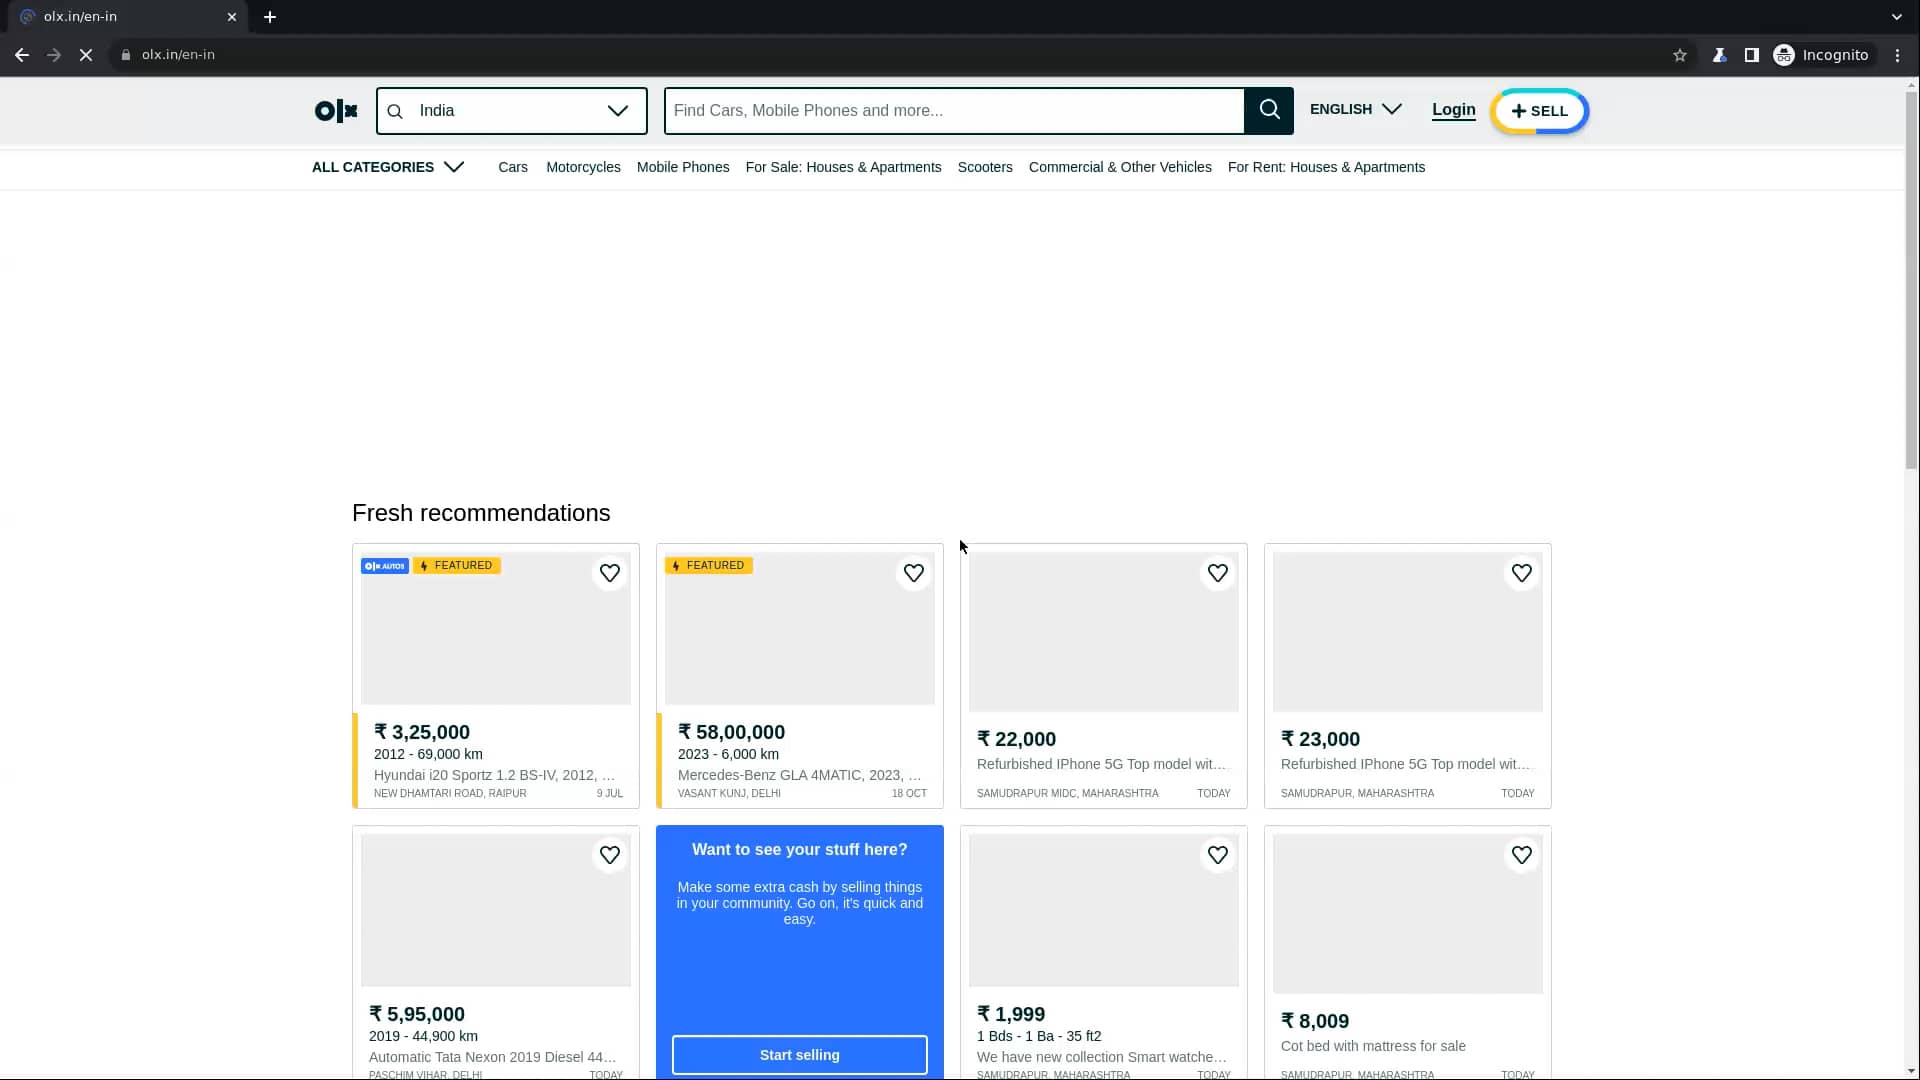The image size is (1920, 1080).
Task: Favorite the cot bed with mattress listing
Action: click(1521, 855)
